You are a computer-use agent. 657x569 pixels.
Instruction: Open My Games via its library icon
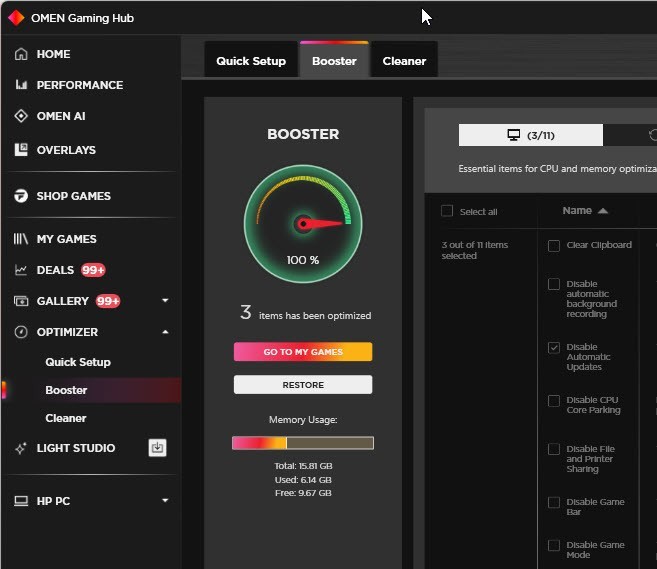(21, 239)
